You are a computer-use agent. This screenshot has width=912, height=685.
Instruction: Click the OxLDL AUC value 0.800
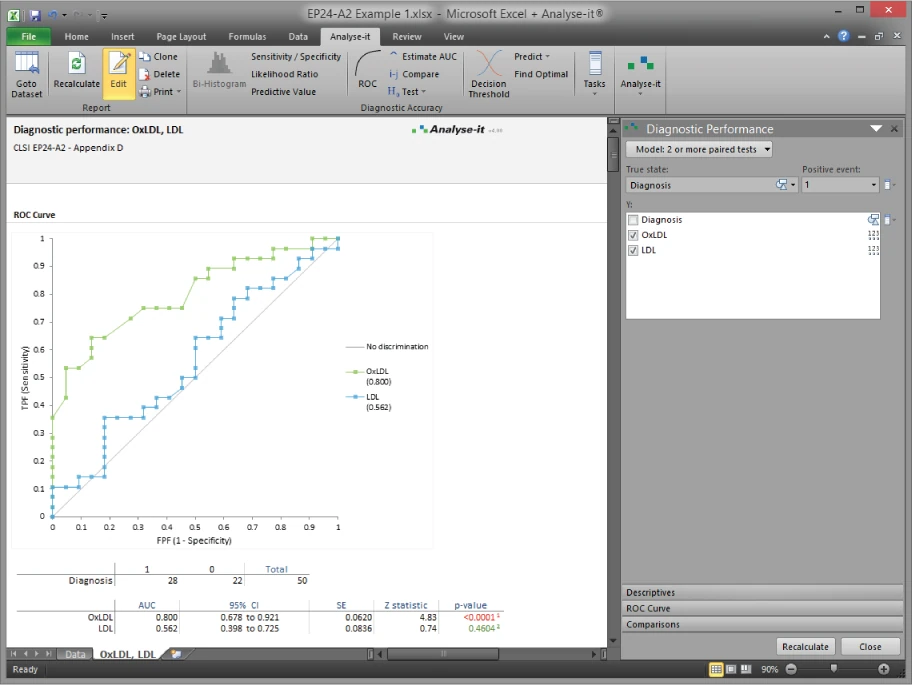pos(166,618)
